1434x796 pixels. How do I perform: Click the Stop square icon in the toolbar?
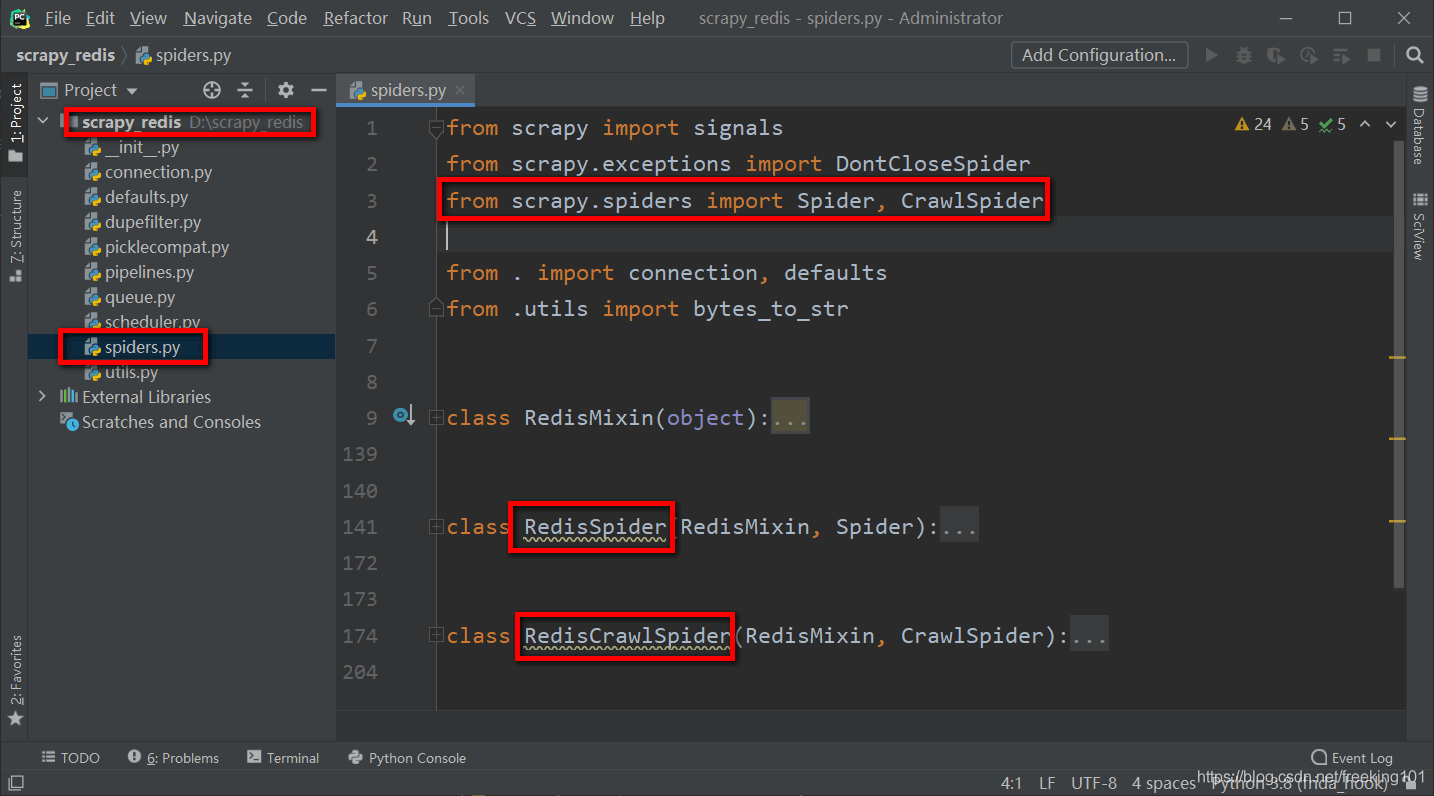tap(1374, 55)
